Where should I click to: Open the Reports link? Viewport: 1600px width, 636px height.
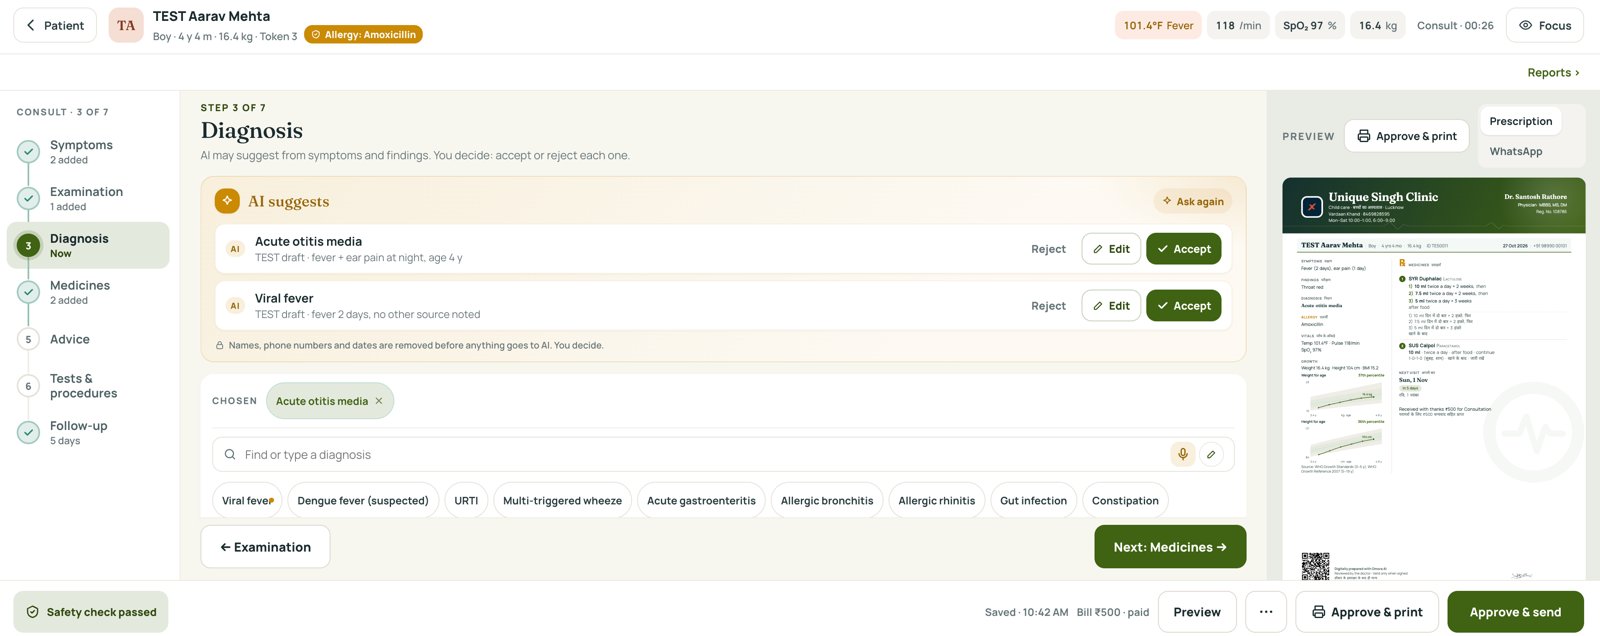1553,72
